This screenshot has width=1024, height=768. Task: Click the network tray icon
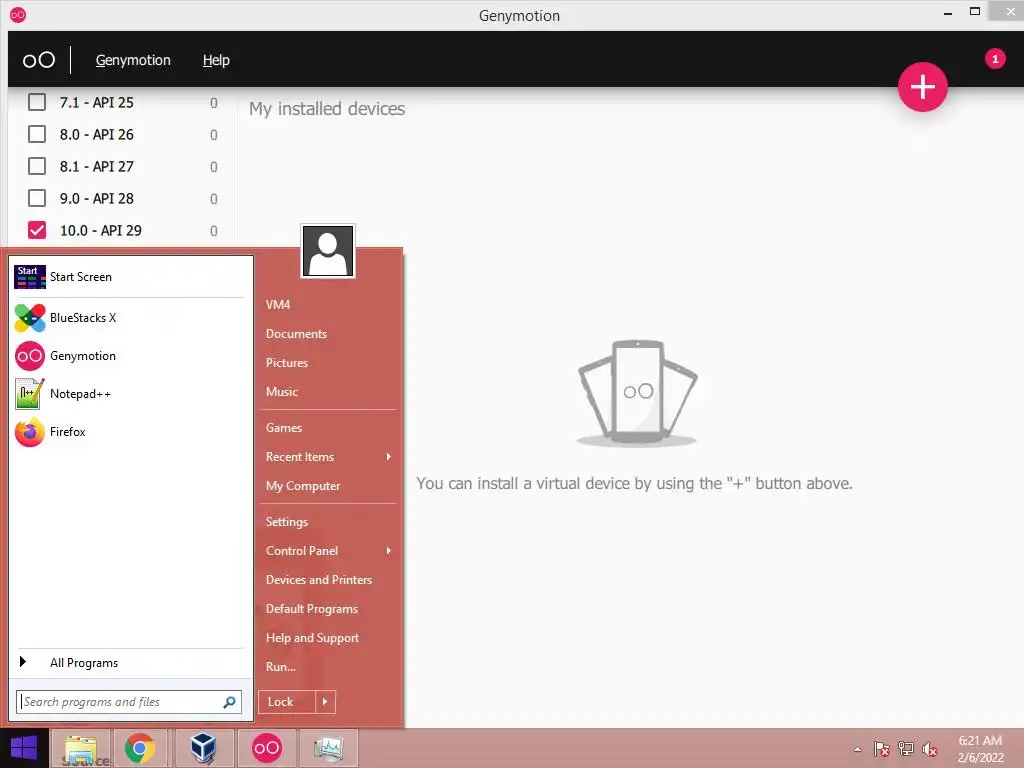tap(906, 749)
